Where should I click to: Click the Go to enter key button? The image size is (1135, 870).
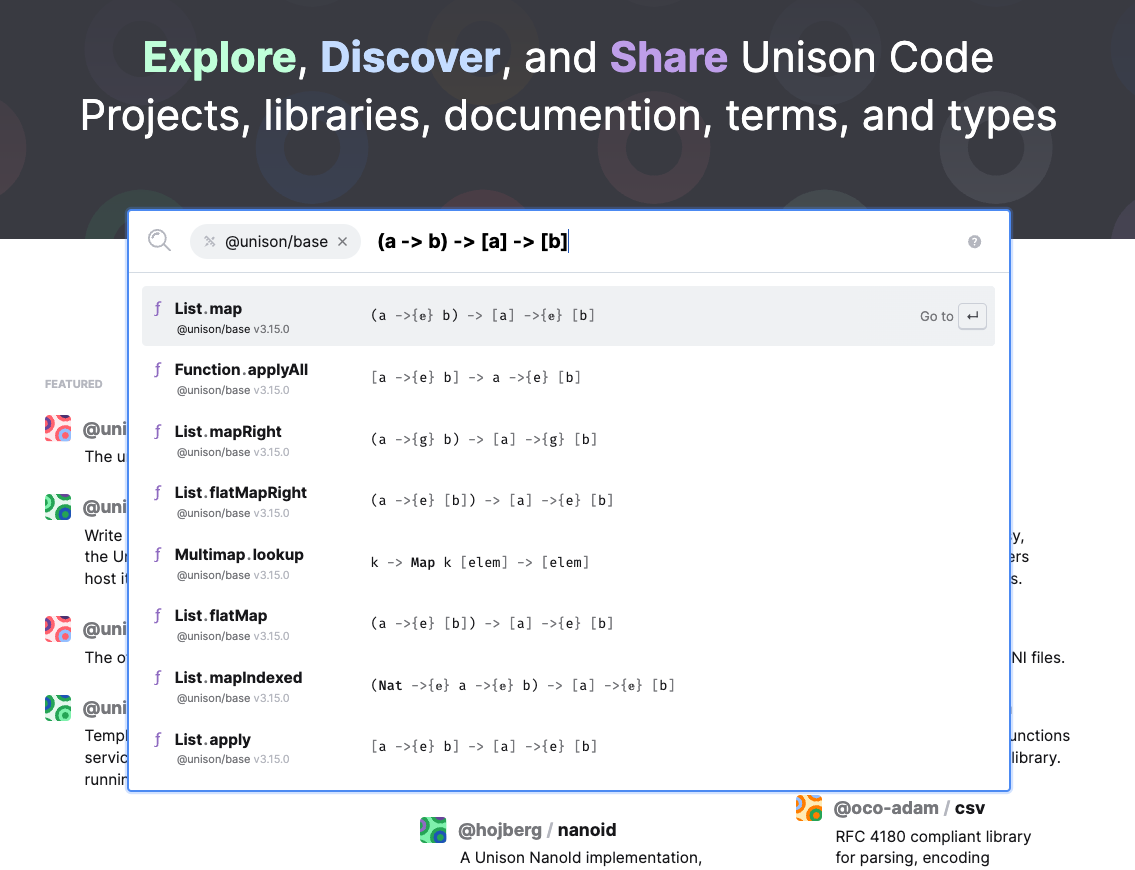click(x=972, y=316)
